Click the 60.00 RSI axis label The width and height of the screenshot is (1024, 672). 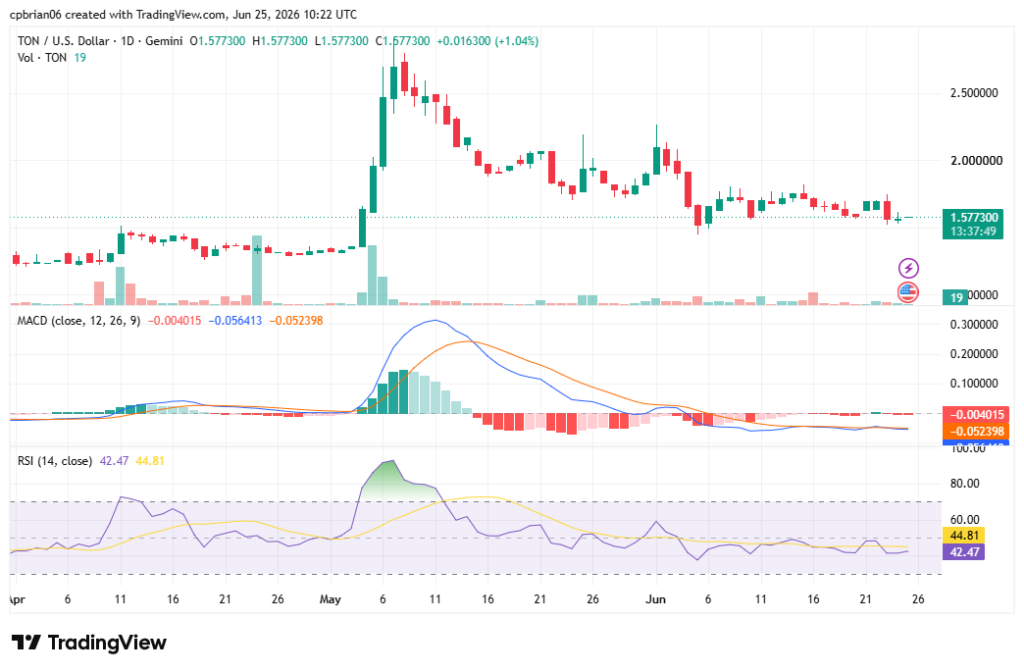pos(965,520)
